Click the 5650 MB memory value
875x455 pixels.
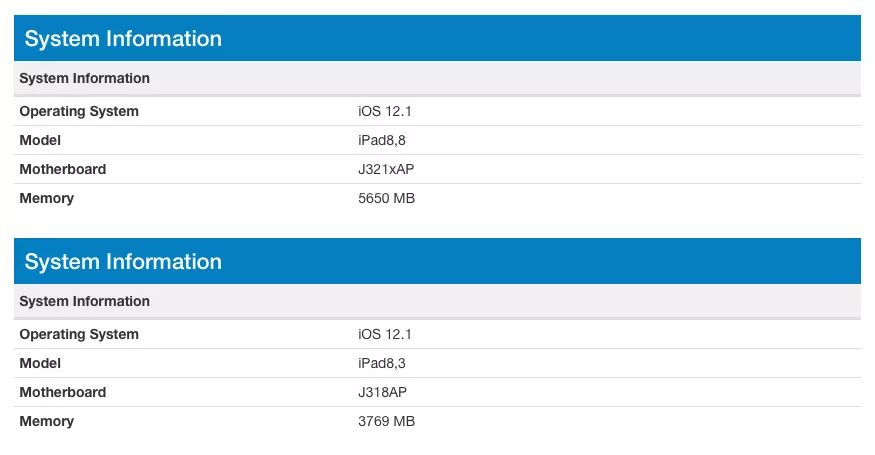point(386,198)
